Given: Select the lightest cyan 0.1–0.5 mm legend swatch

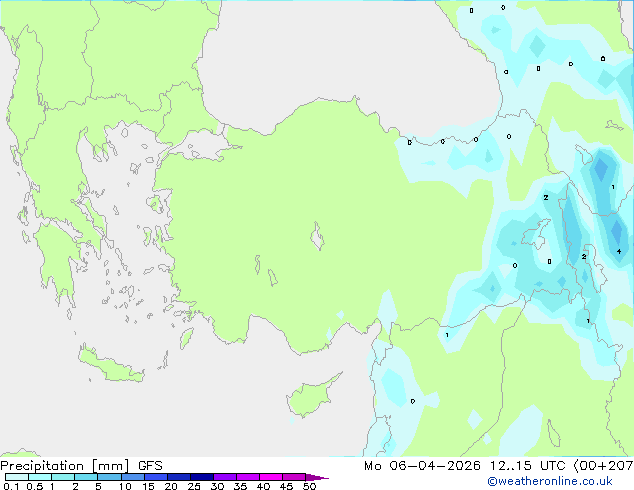Looking at the screenshot, I should tap(17, 477).
